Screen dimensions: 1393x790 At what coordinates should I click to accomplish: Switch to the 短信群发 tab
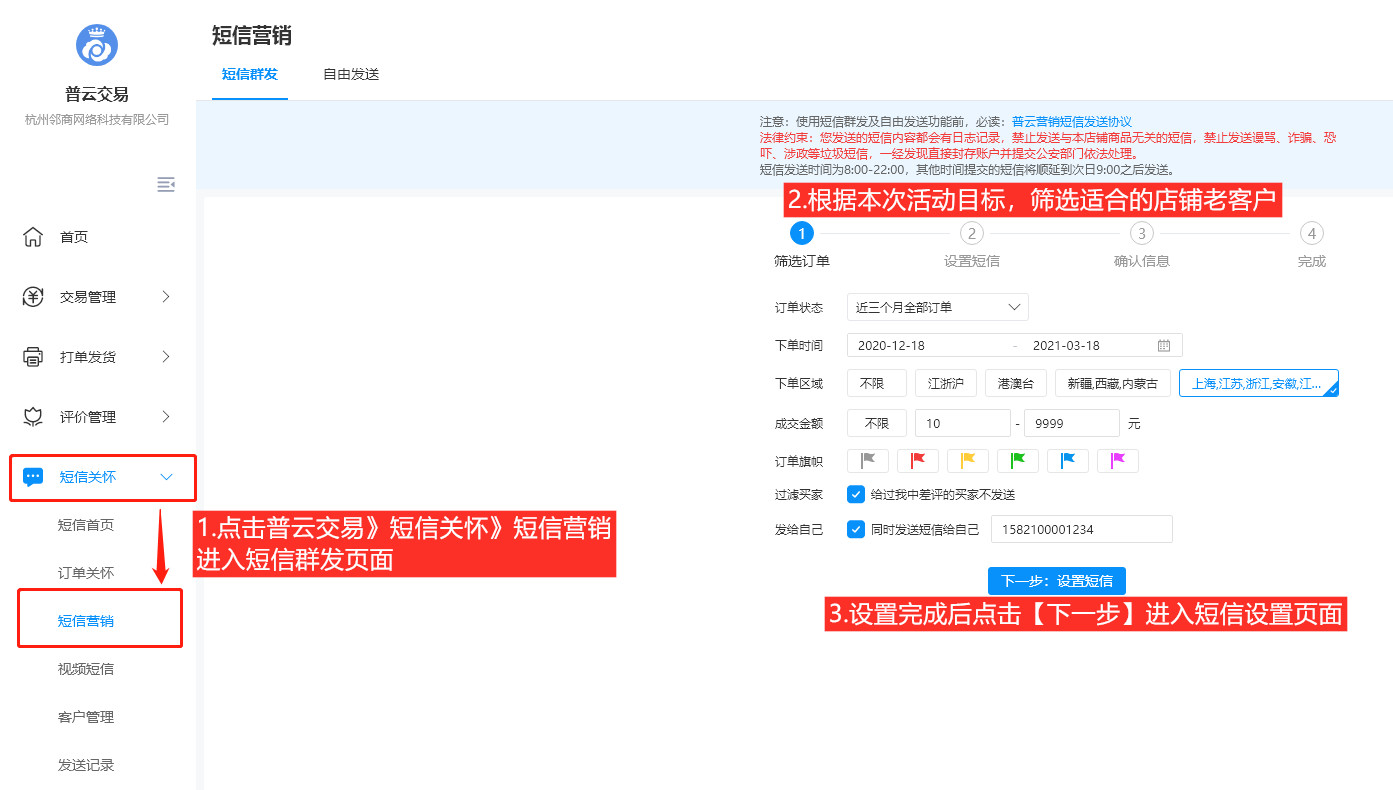(x=250, y=74)
